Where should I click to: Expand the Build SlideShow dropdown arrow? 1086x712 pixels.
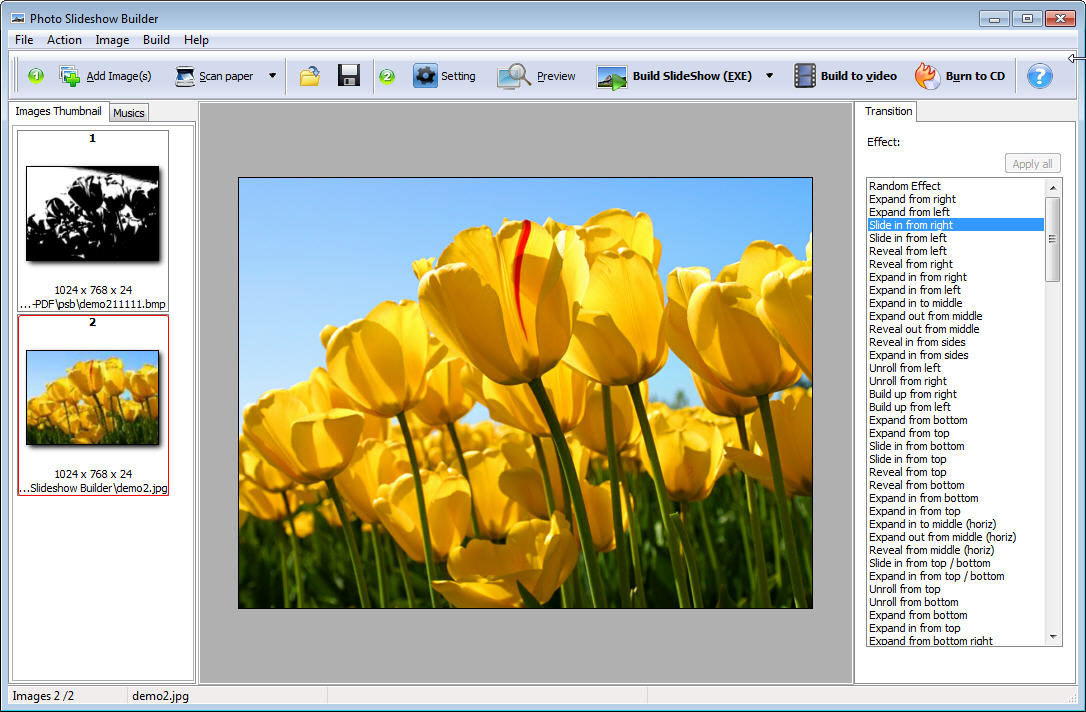769,76
